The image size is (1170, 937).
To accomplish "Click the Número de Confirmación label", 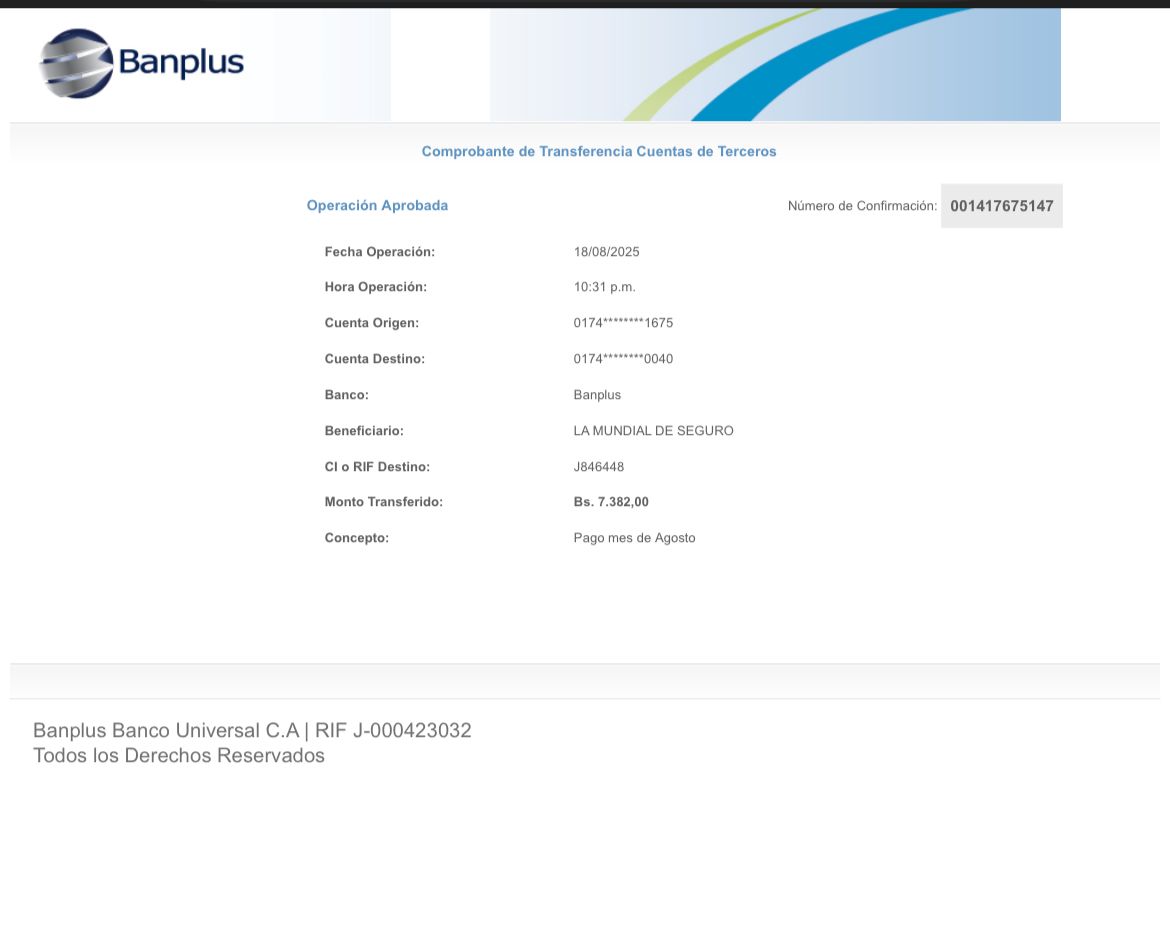I will pos(862,206).
